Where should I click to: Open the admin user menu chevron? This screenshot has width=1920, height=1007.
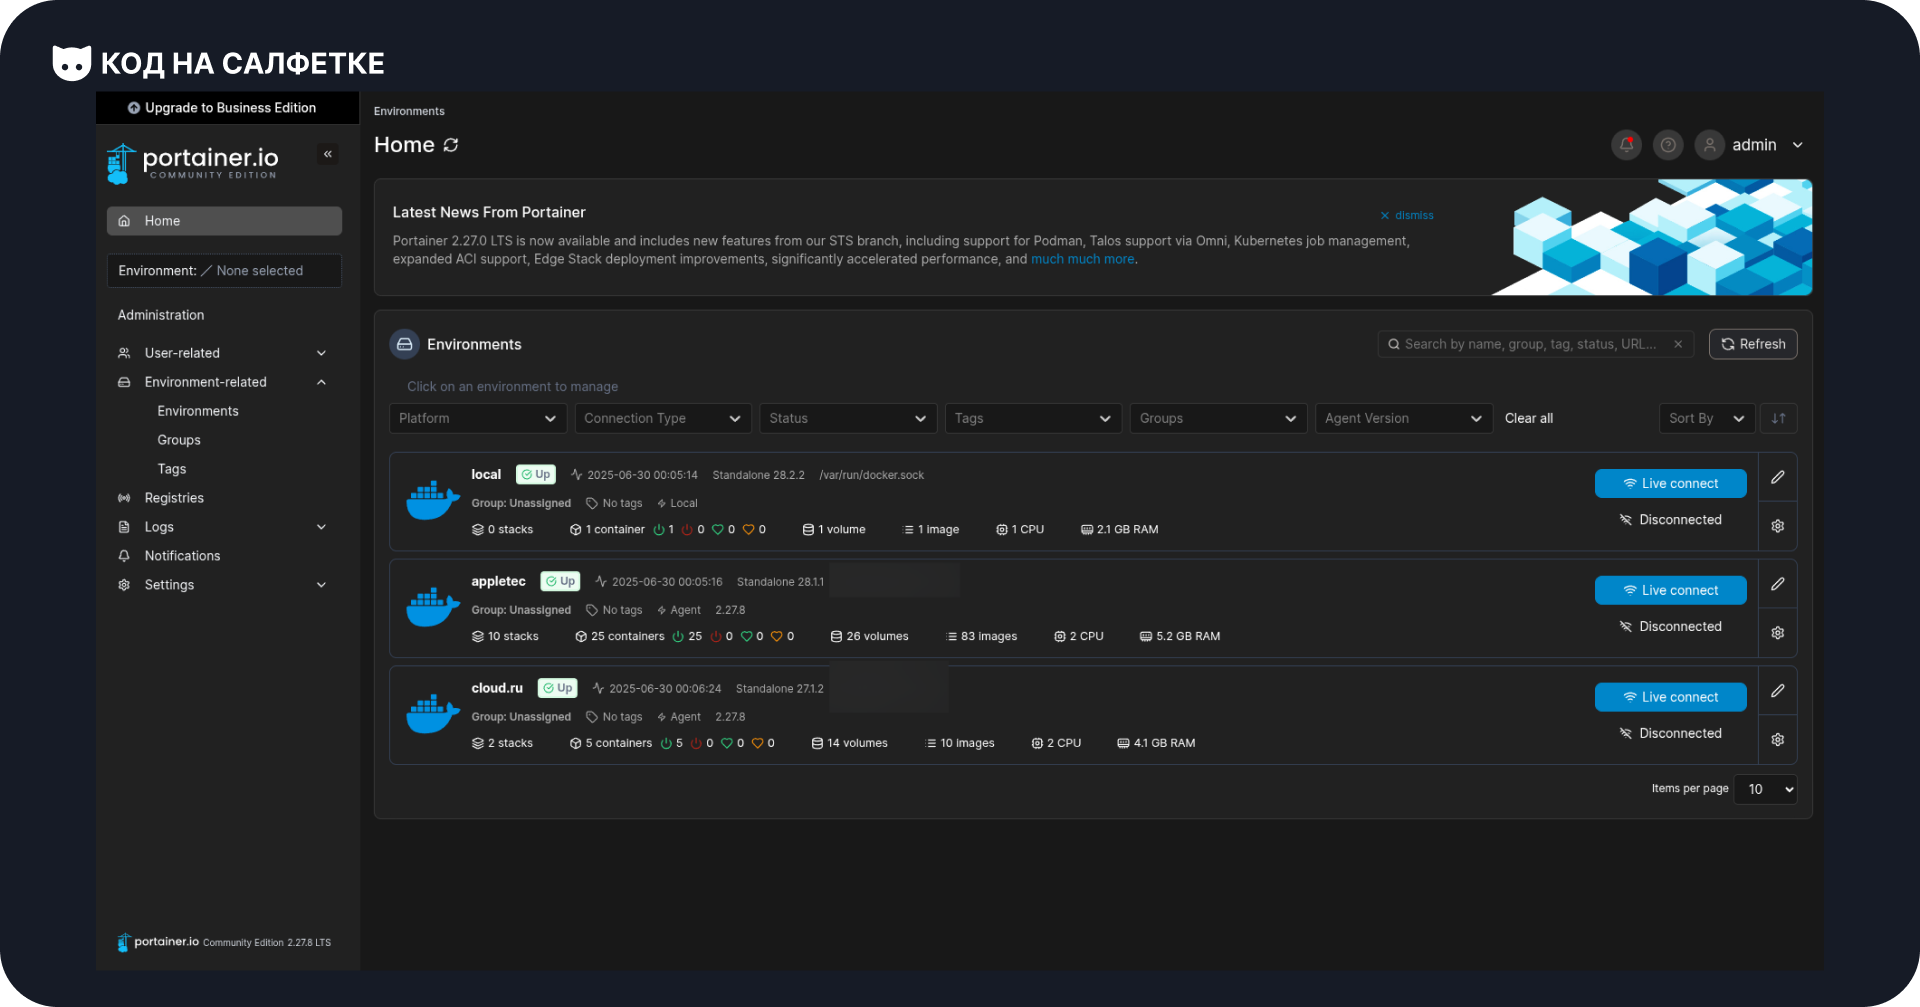point(1798,145)
